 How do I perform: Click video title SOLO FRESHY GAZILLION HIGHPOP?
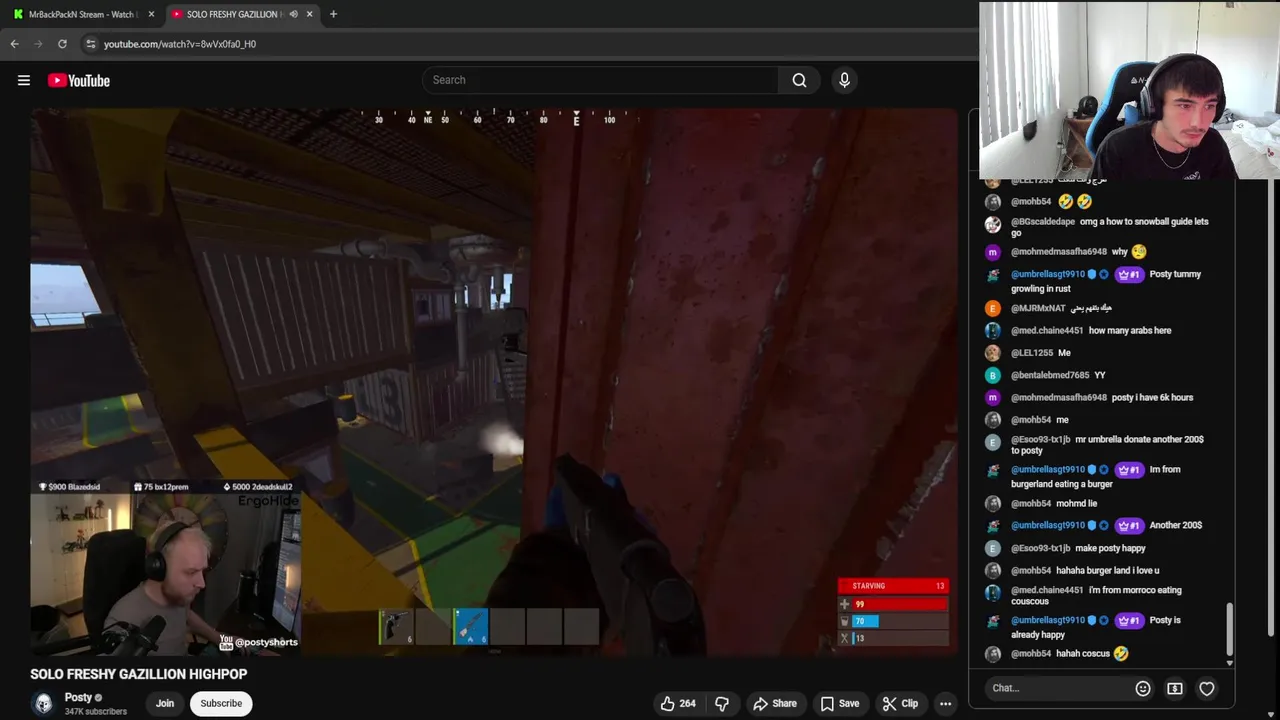point(138,674)
